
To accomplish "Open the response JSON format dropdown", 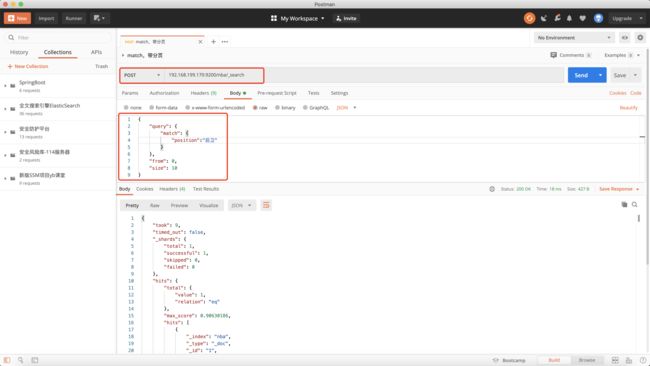I will click(242, 206).
